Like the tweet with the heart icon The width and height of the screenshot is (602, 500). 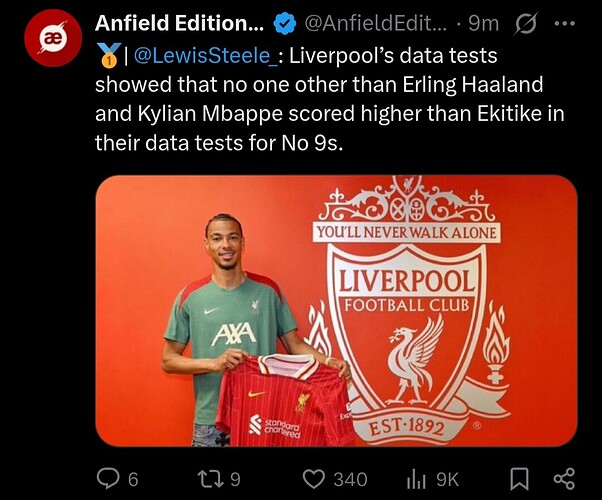pyautogui.click(x=314, y=479)
